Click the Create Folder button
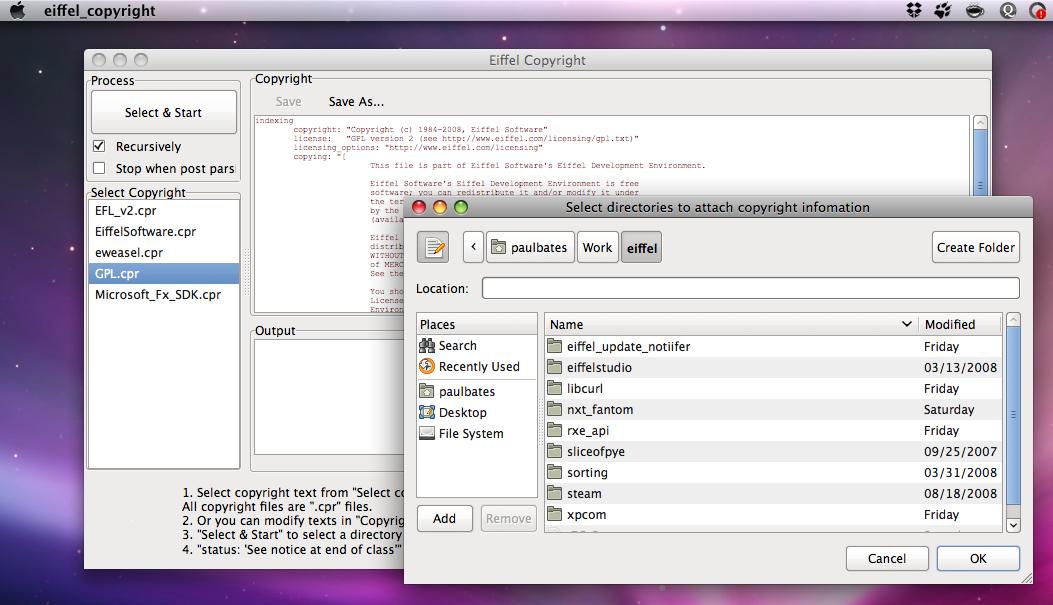The image size is (1053, 605). pyautogui.click(x=976, y=247)
